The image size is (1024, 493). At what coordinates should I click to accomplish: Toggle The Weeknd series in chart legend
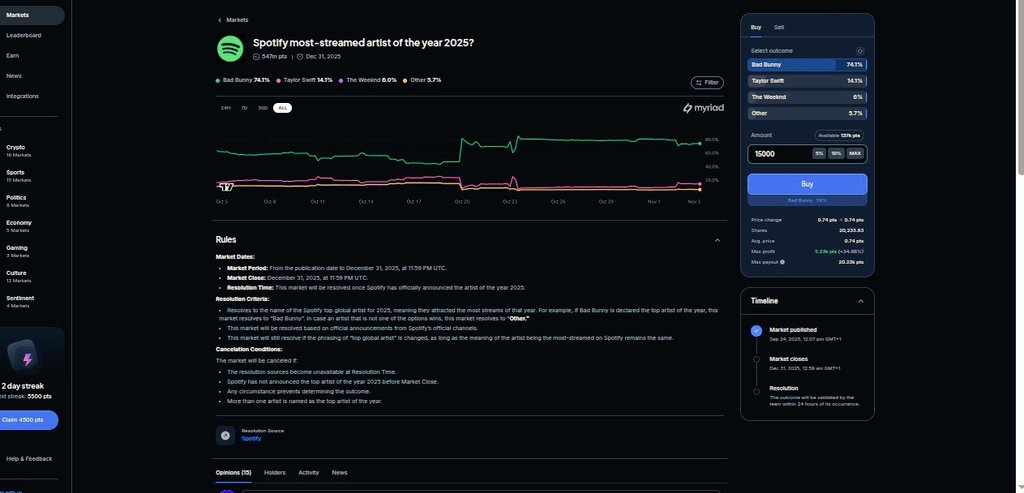[368, 80]
